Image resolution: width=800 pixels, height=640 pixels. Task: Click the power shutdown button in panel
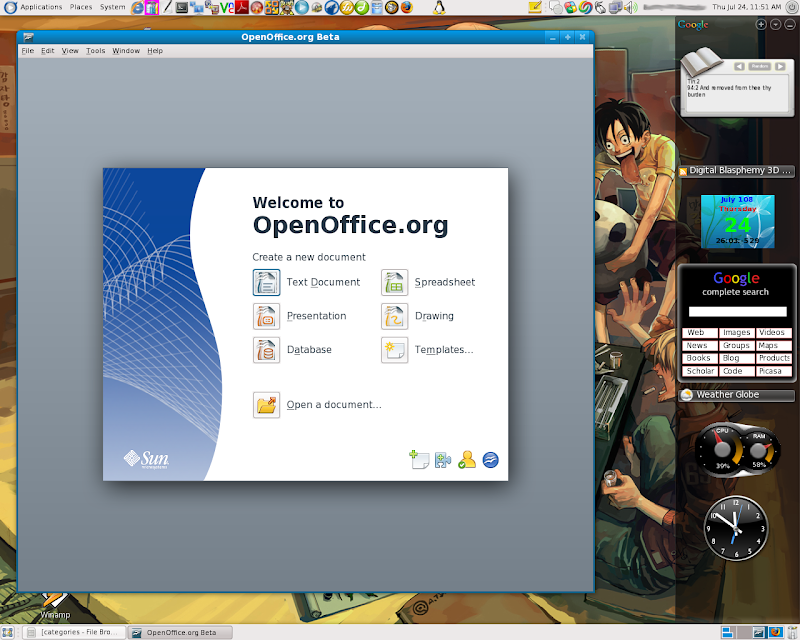792,7
